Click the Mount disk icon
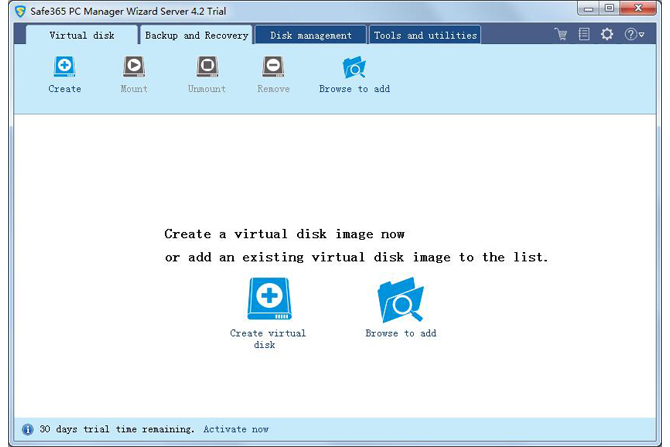670x447 pixels. (x=133, y=67)
